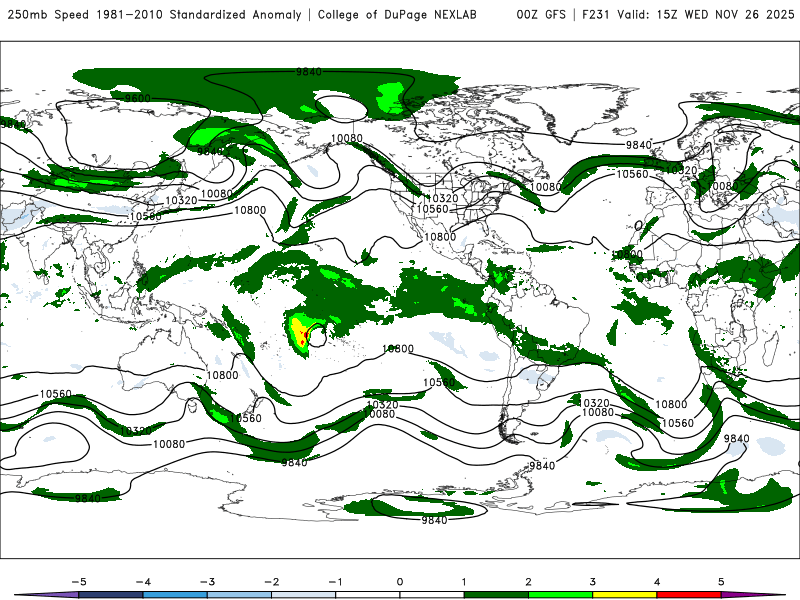
Task: Click the '250mb Speed 1981-2010 Standardized Anomaly' title
Action: pos(154,14)
